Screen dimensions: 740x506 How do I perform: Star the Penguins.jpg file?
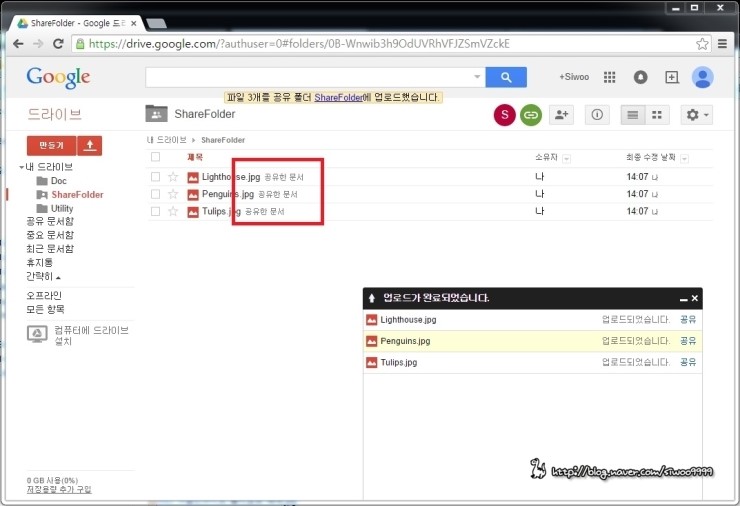(173, 194)
